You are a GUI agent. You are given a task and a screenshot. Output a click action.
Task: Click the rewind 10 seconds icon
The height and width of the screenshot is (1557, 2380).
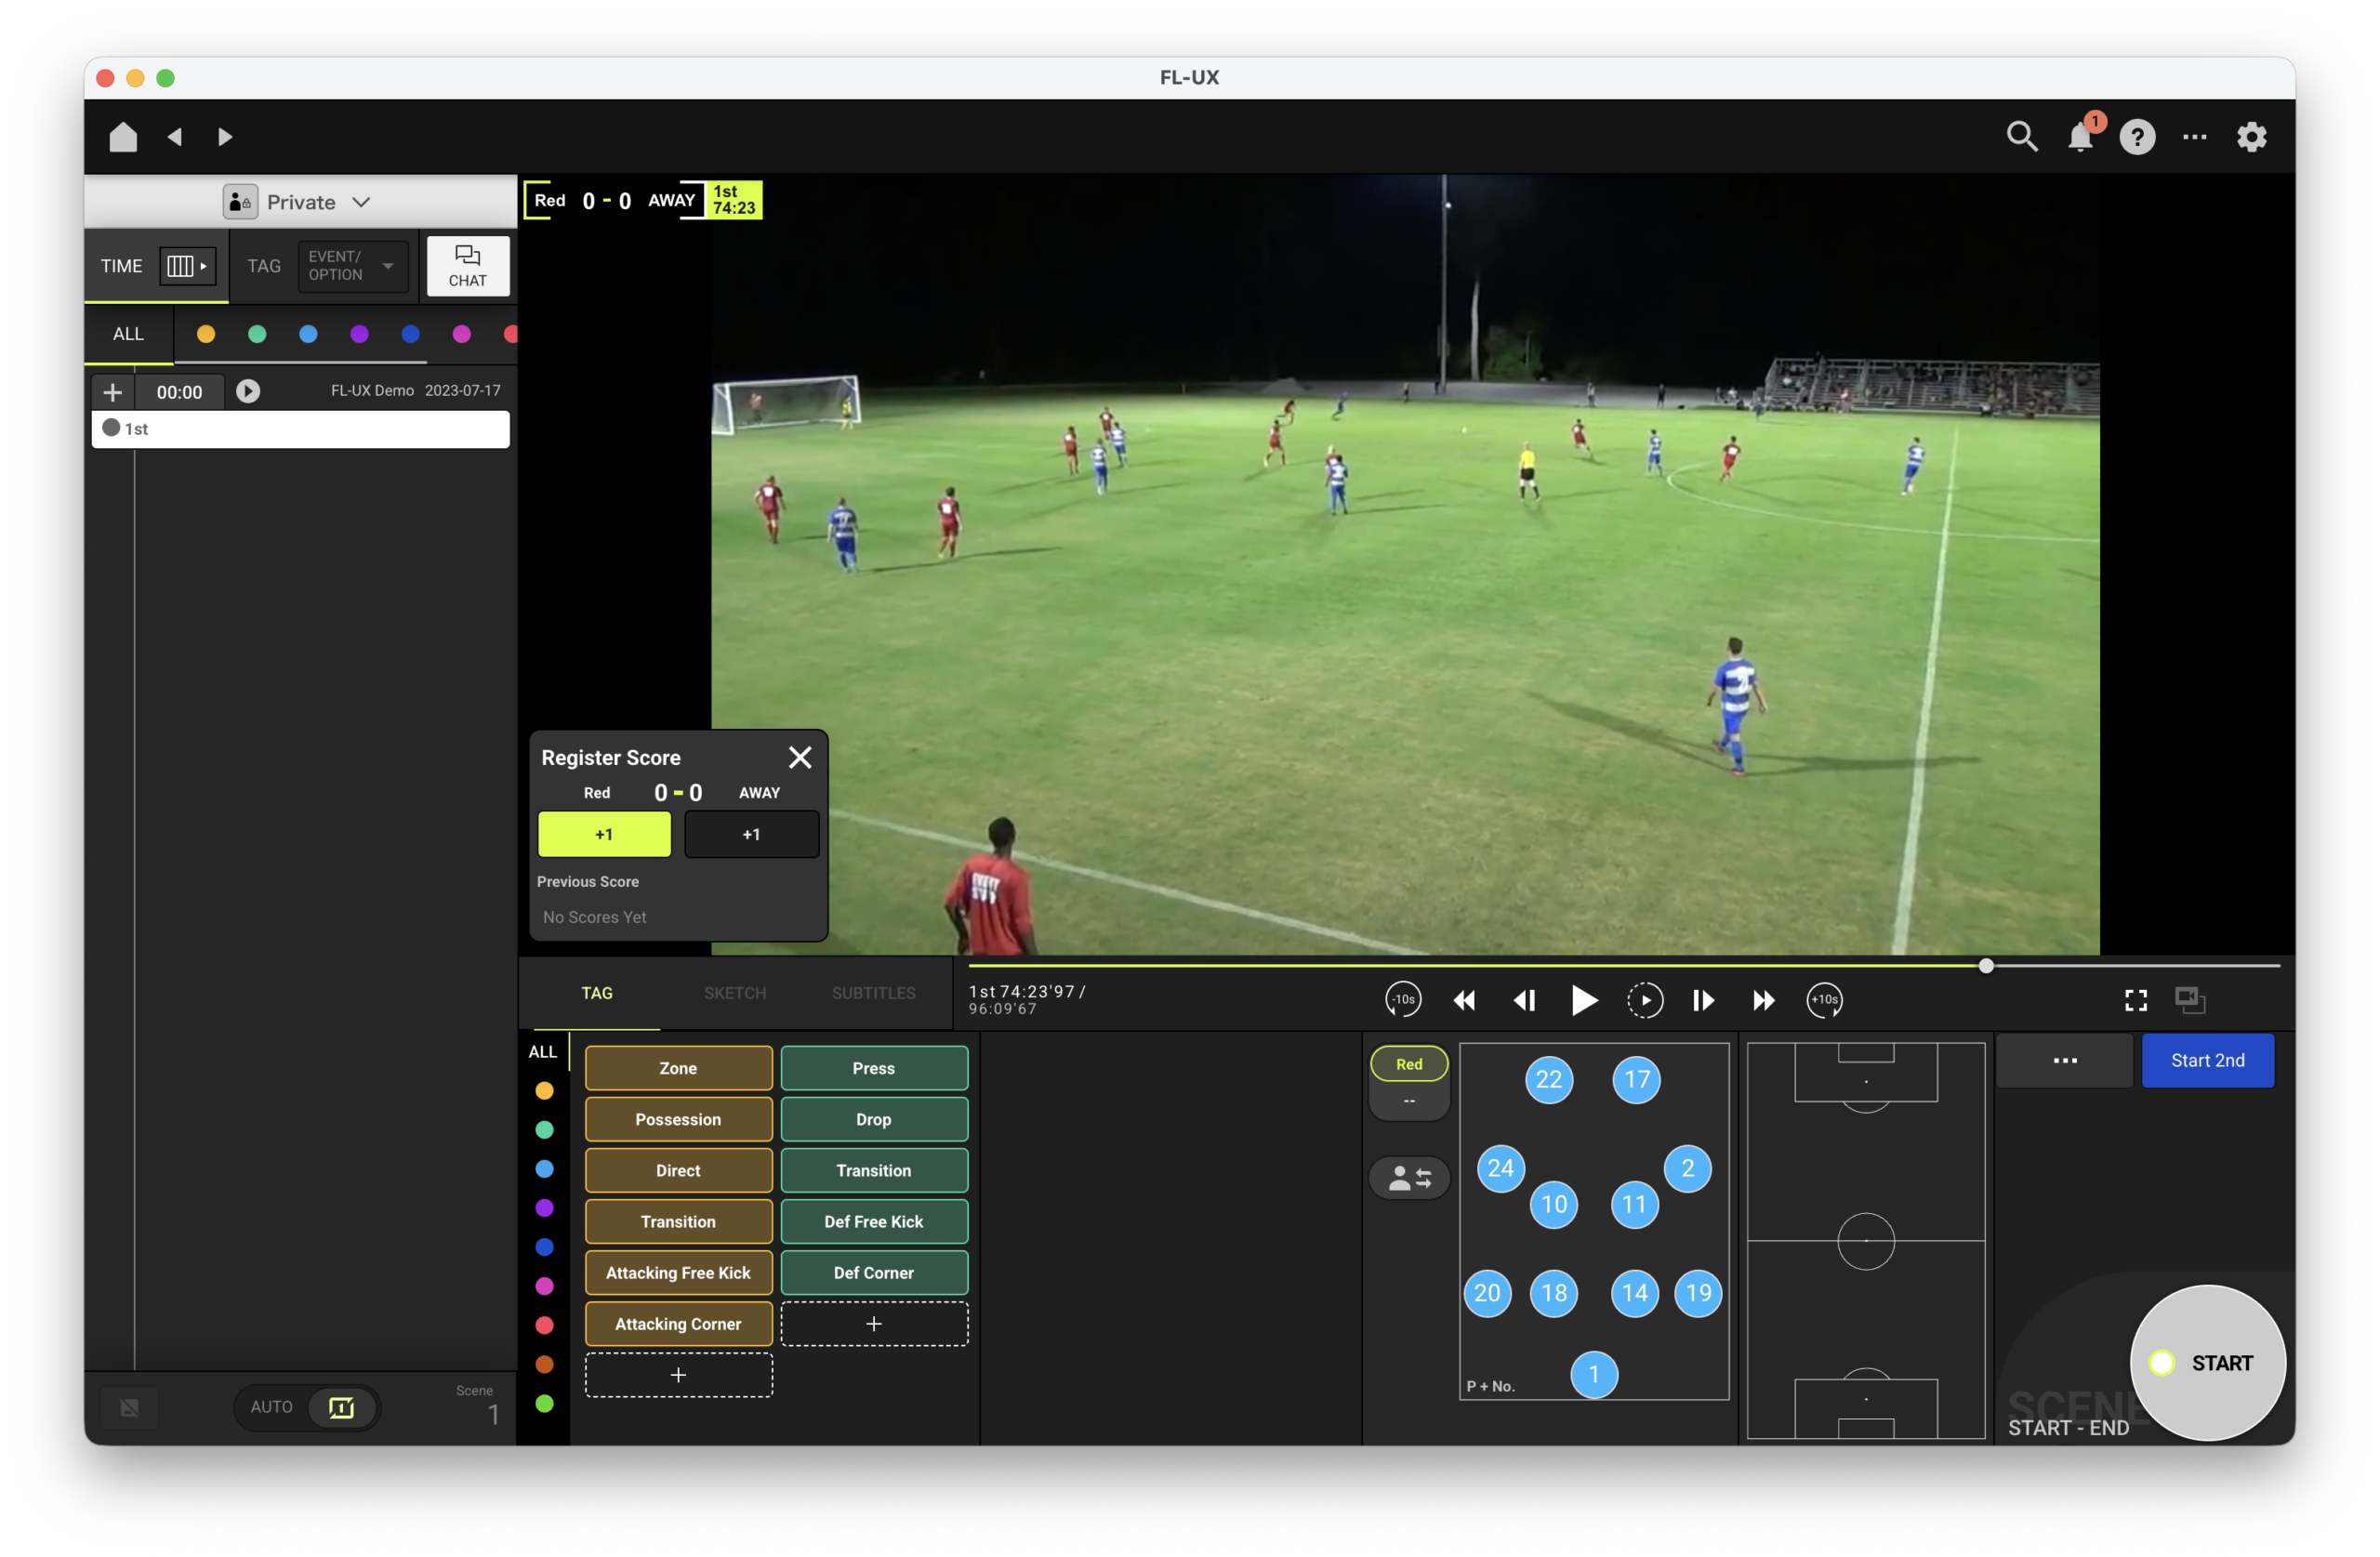pyautogui.click(x=1403, y=999)
